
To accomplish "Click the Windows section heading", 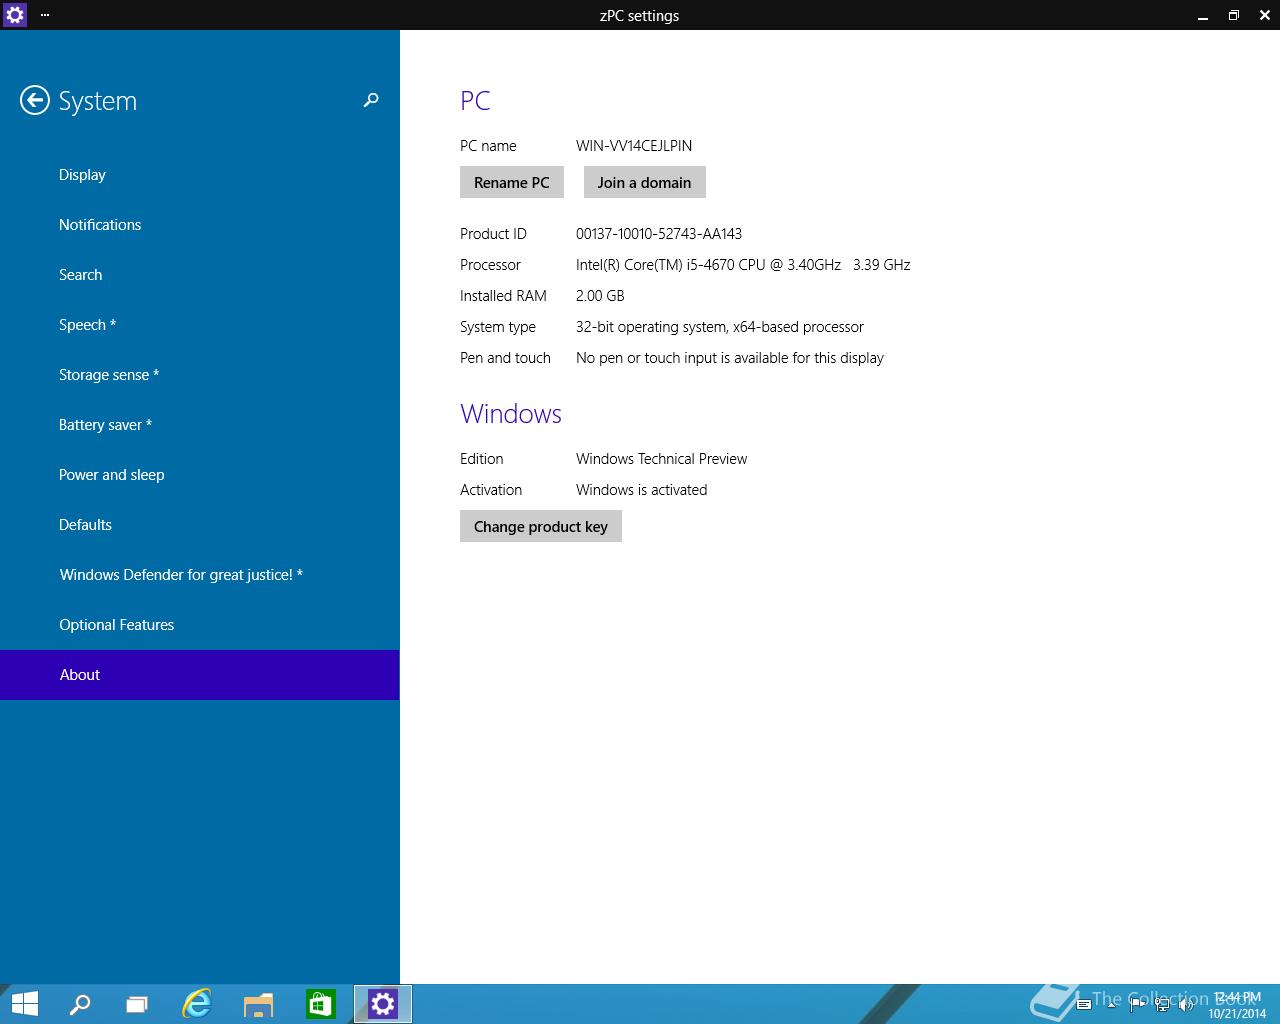I will point(511,414).
